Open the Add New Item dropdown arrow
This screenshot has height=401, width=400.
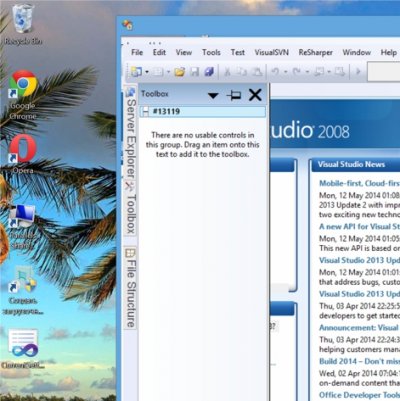[168, 72]
